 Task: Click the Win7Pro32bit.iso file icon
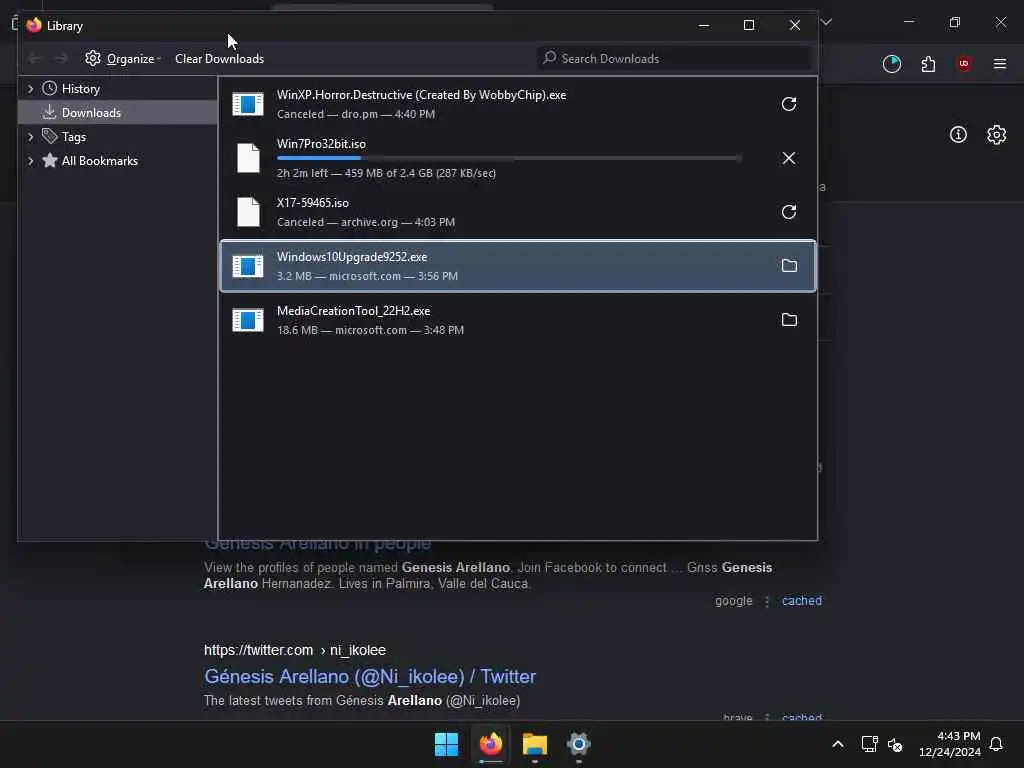[x=248, y=158]
